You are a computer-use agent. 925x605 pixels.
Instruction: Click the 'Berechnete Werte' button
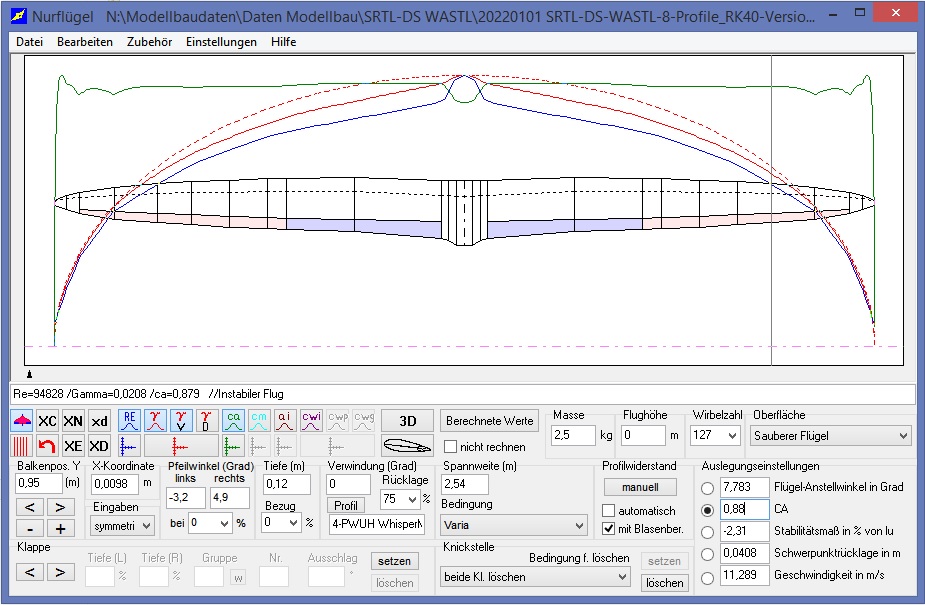[x=490, y=421]
